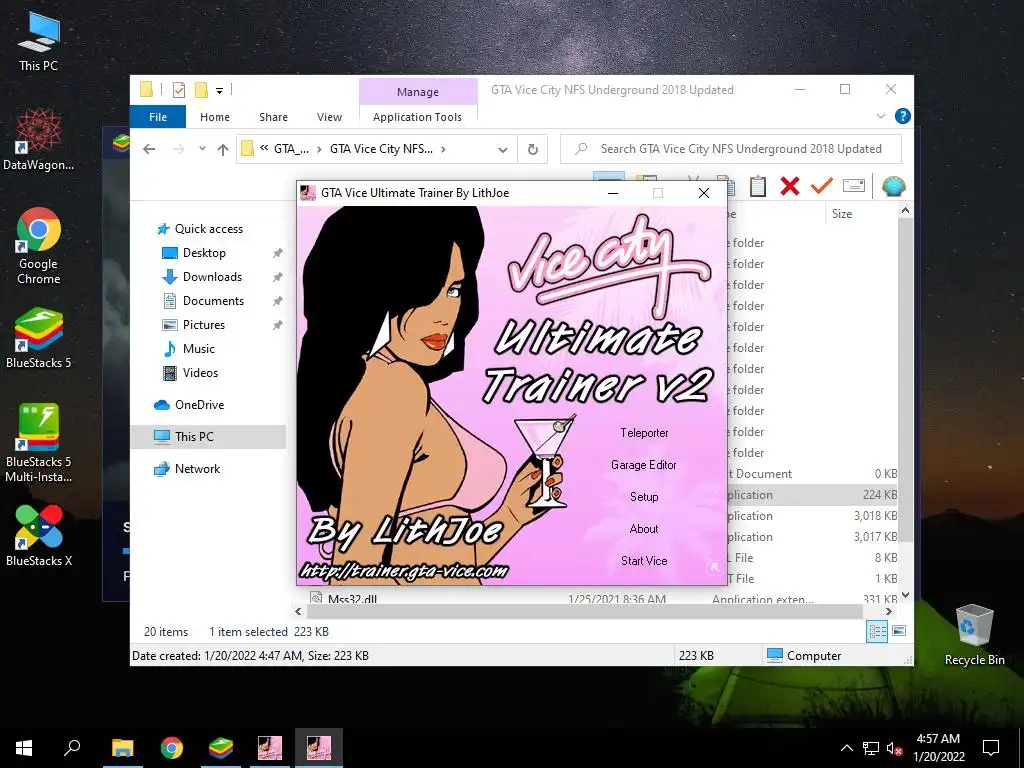Open the Home ribbon tab
Viewport: 1024px width, 768px height.
pos(215,117)
